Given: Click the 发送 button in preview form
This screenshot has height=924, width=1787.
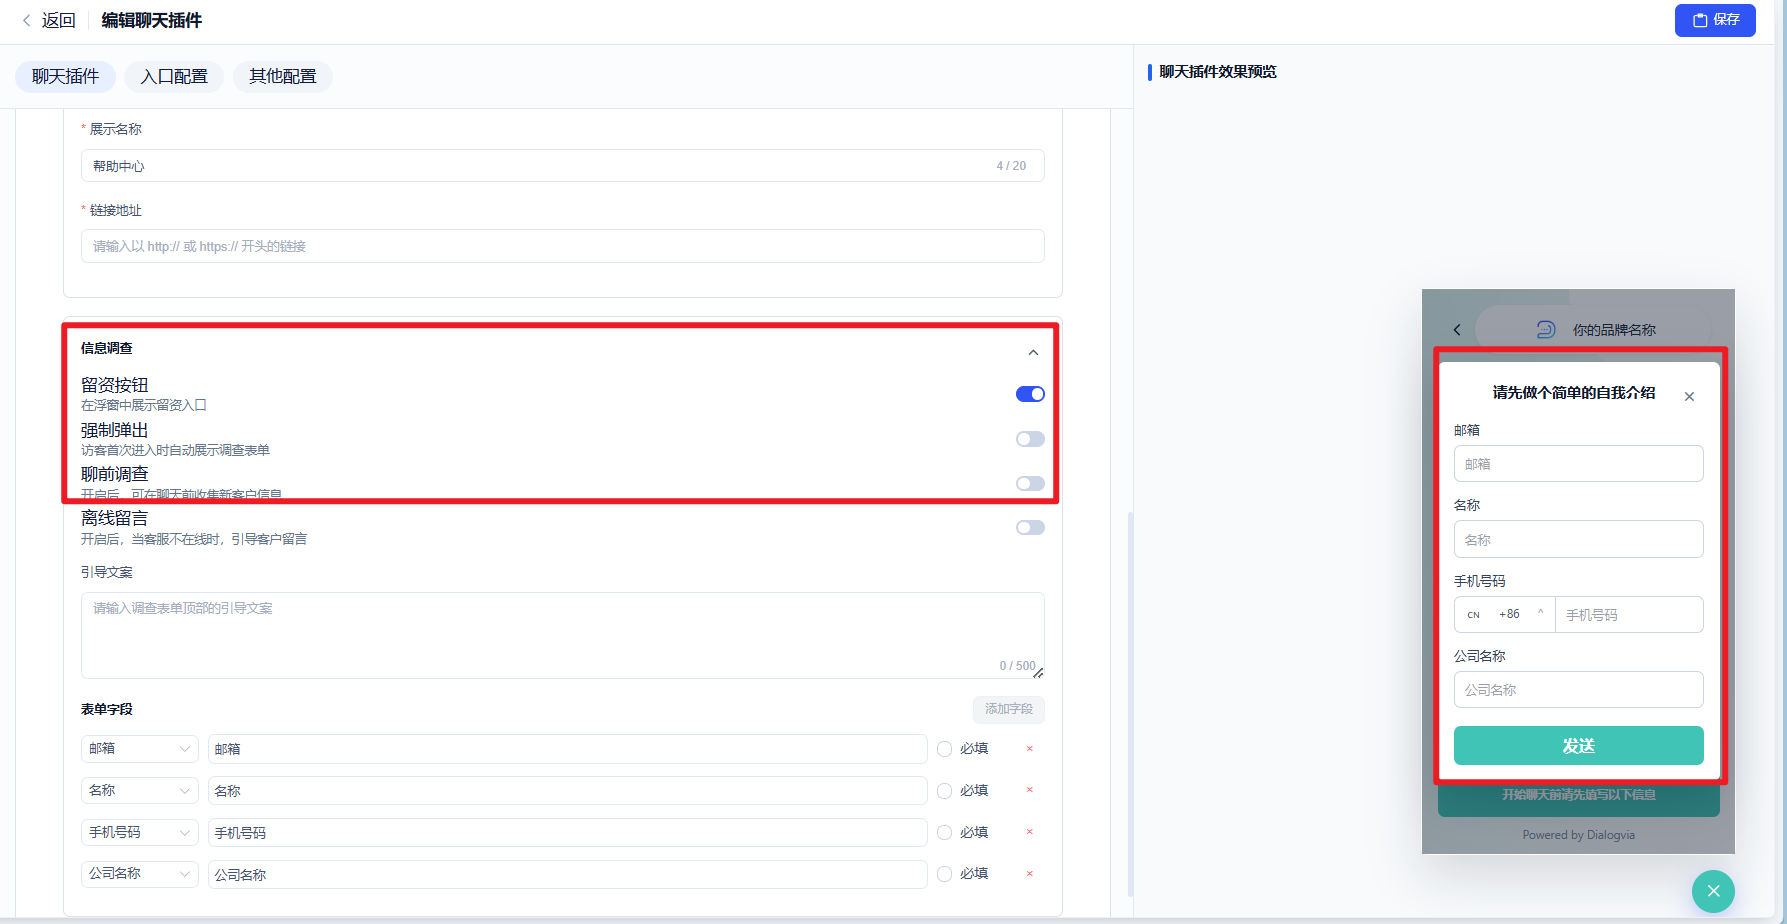Looking at the screenshot, I should click(1578, 746).
